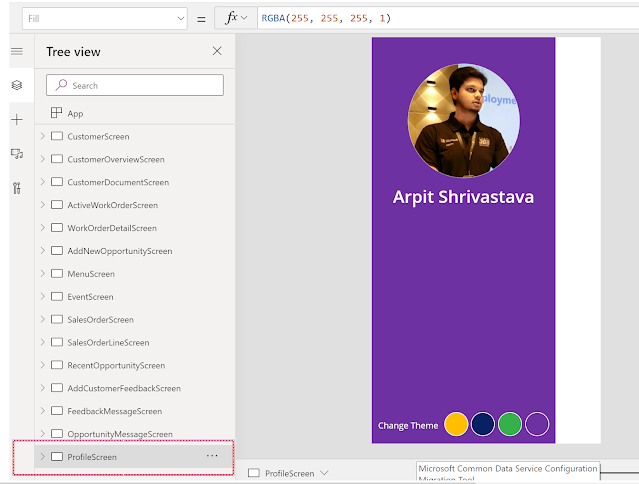Expand ProfileScreen node in tree
The height and width of the screenshot is (484, 639).
(x=42, y=456)
